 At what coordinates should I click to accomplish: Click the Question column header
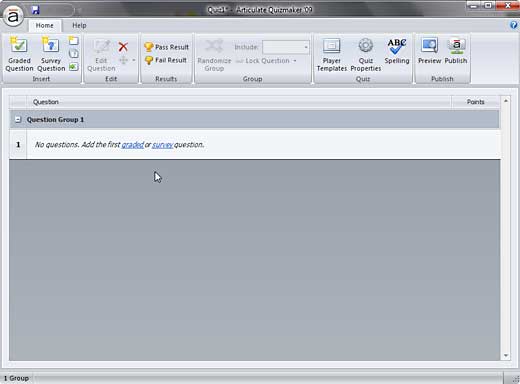coord(239,102)
